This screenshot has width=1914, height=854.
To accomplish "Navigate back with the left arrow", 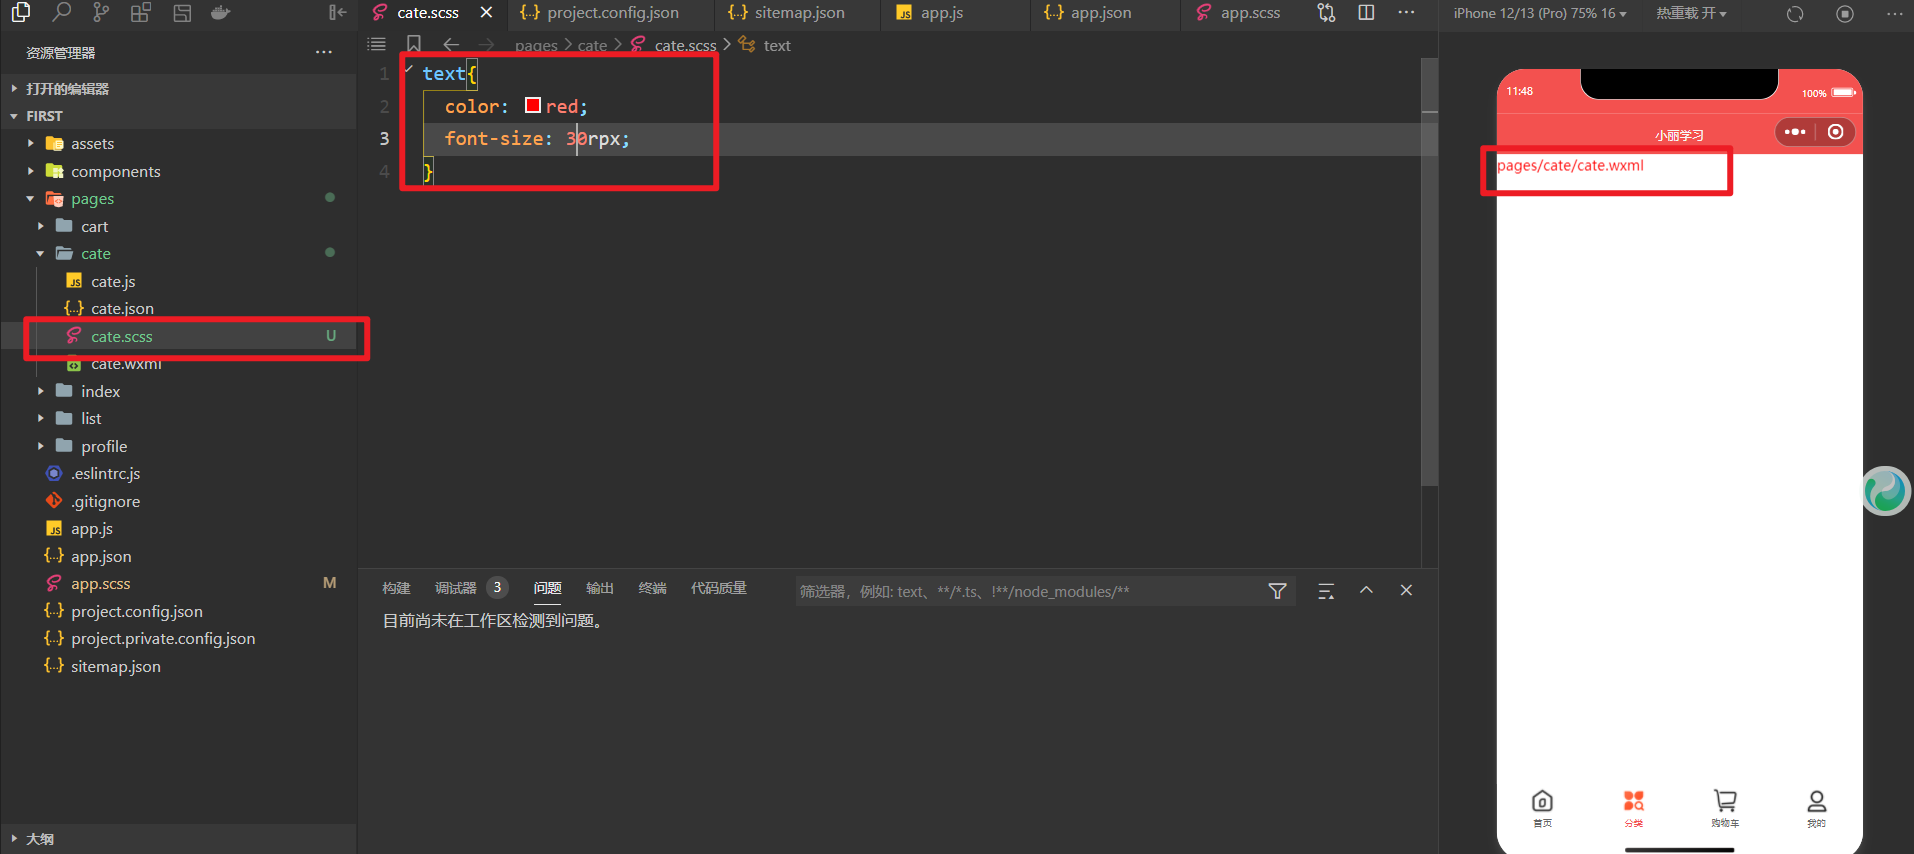I will point(451,44).
